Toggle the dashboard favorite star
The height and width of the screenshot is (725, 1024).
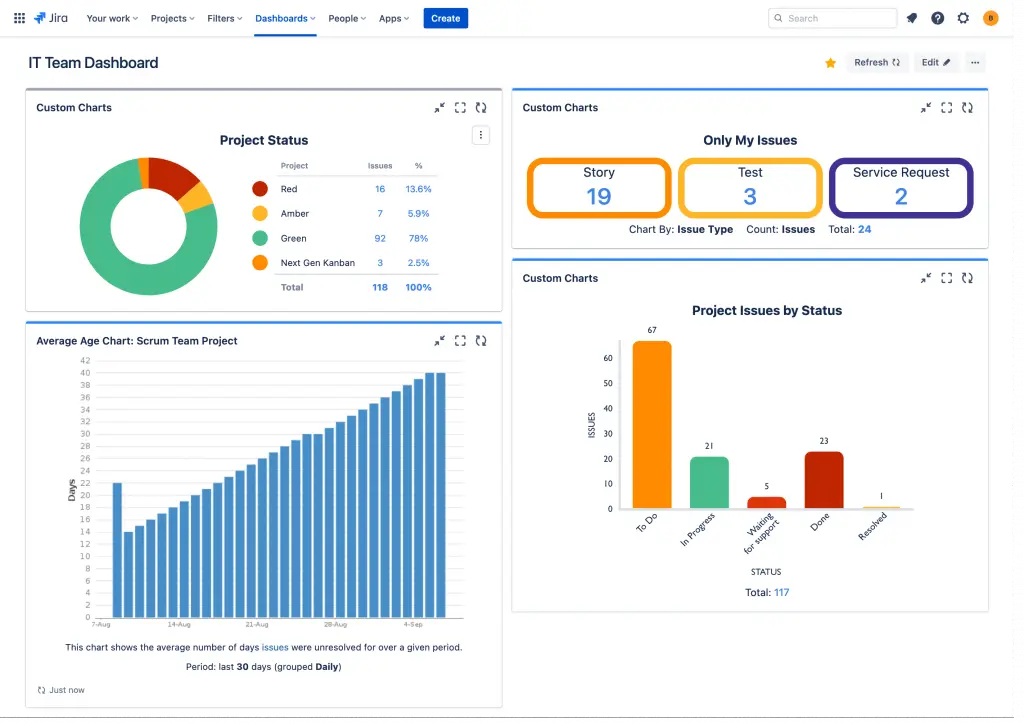coord(830,62)
